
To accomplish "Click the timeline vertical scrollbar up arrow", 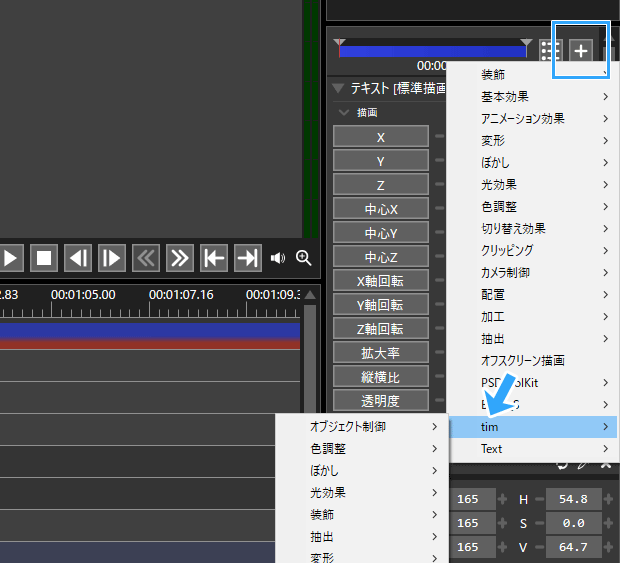I will pos(310,295).
